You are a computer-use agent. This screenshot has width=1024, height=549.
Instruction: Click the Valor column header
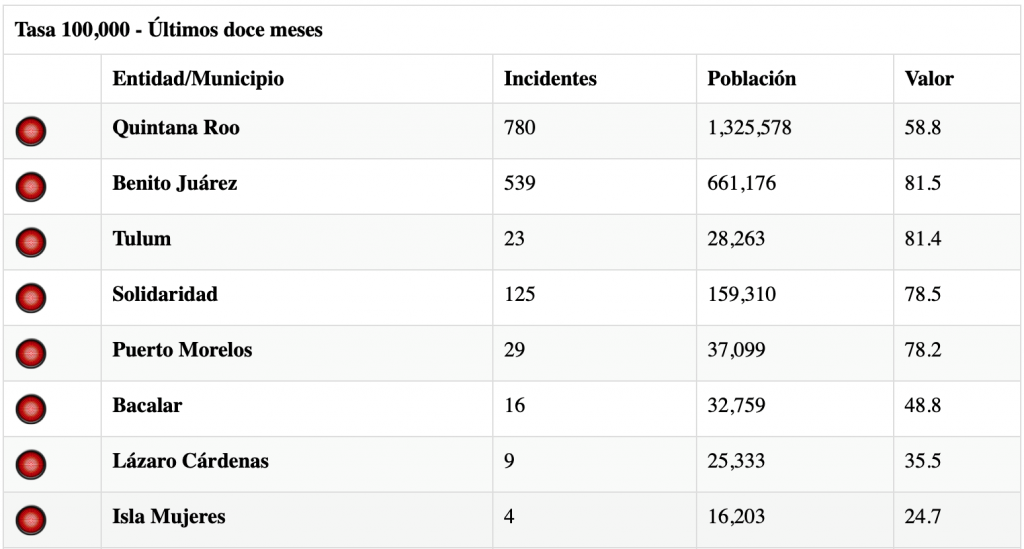click(x=929, y=79)
